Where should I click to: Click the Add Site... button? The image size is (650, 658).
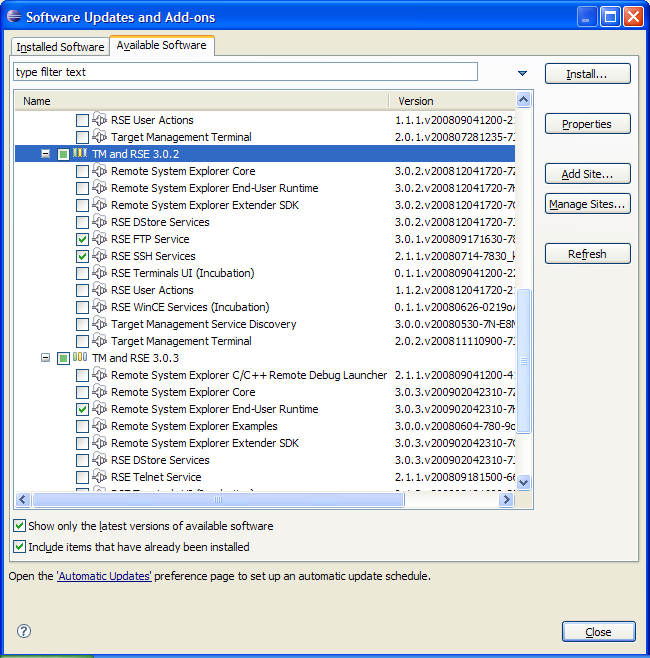click(587, 174)
